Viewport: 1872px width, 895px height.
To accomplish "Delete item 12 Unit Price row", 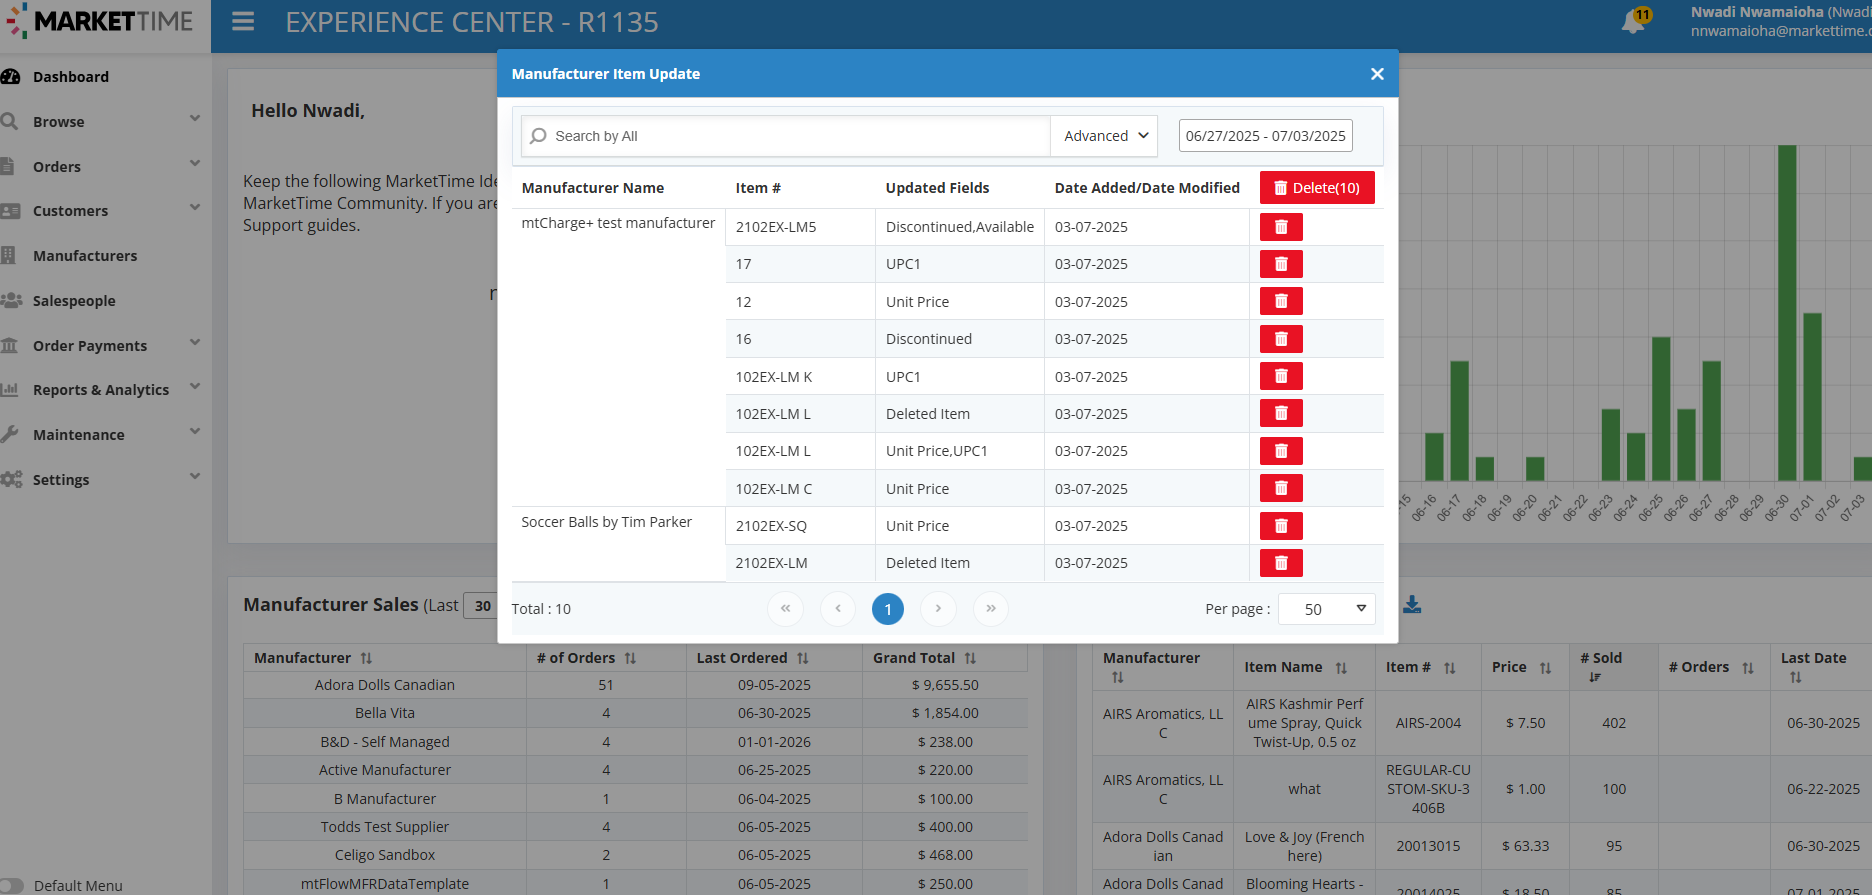I will pyautogui.click(x=1281, y=301).
